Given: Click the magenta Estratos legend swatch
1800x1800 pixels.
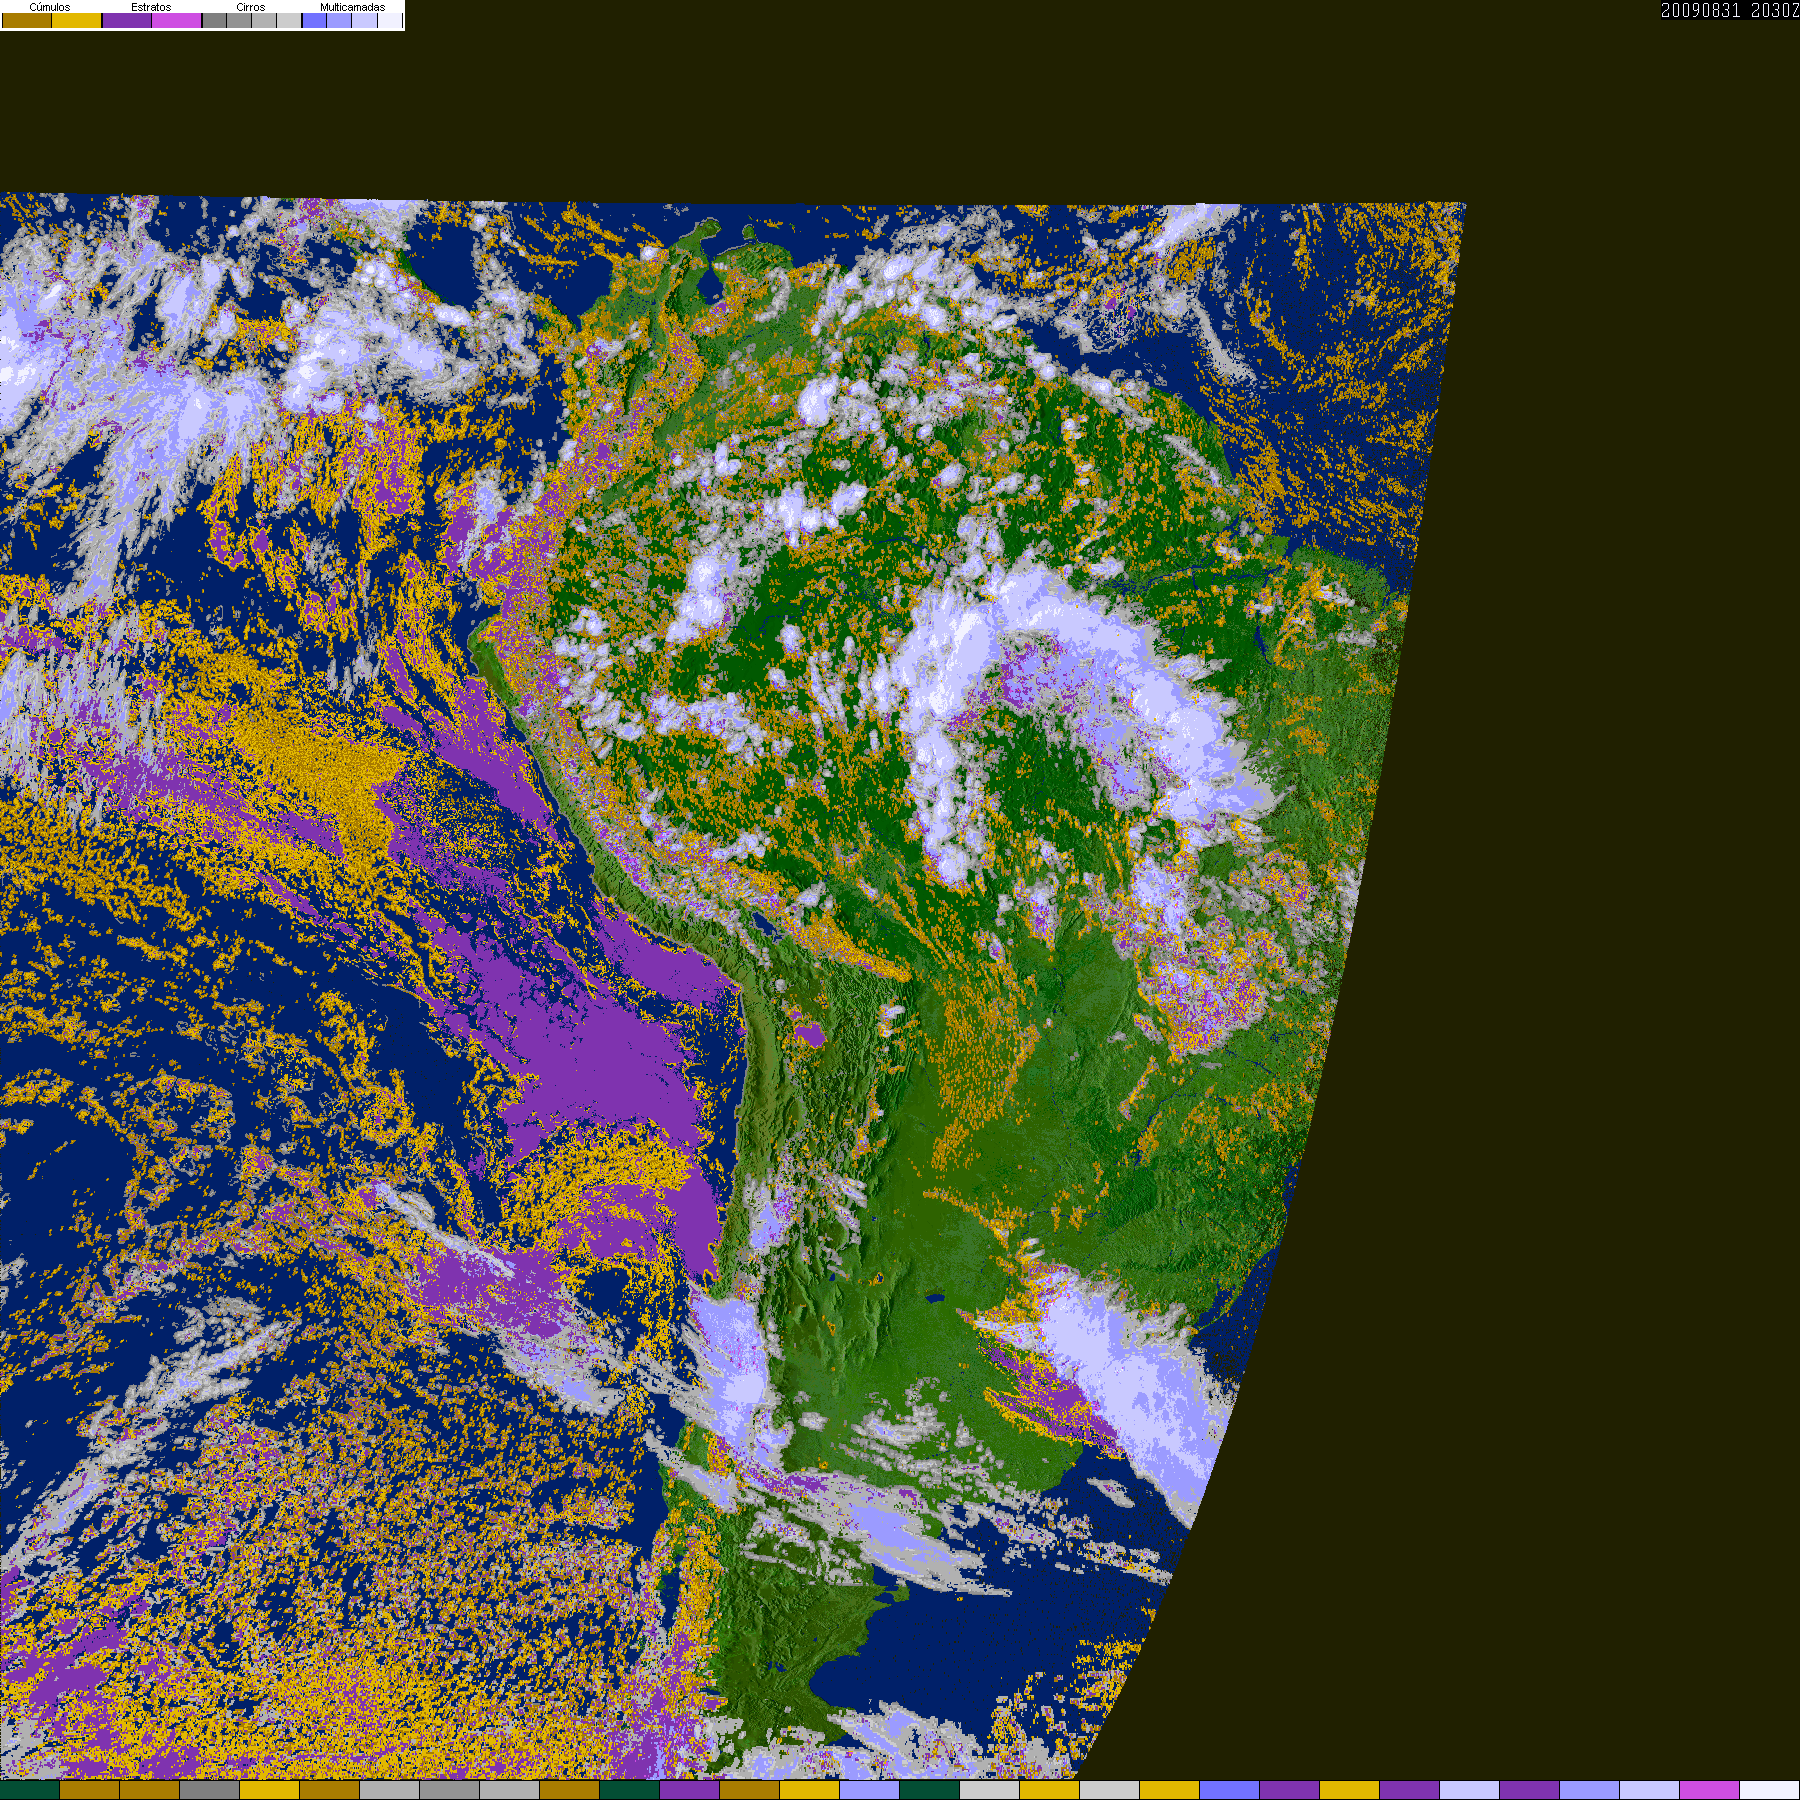Looking at the screenshot, I should point(176,20).
